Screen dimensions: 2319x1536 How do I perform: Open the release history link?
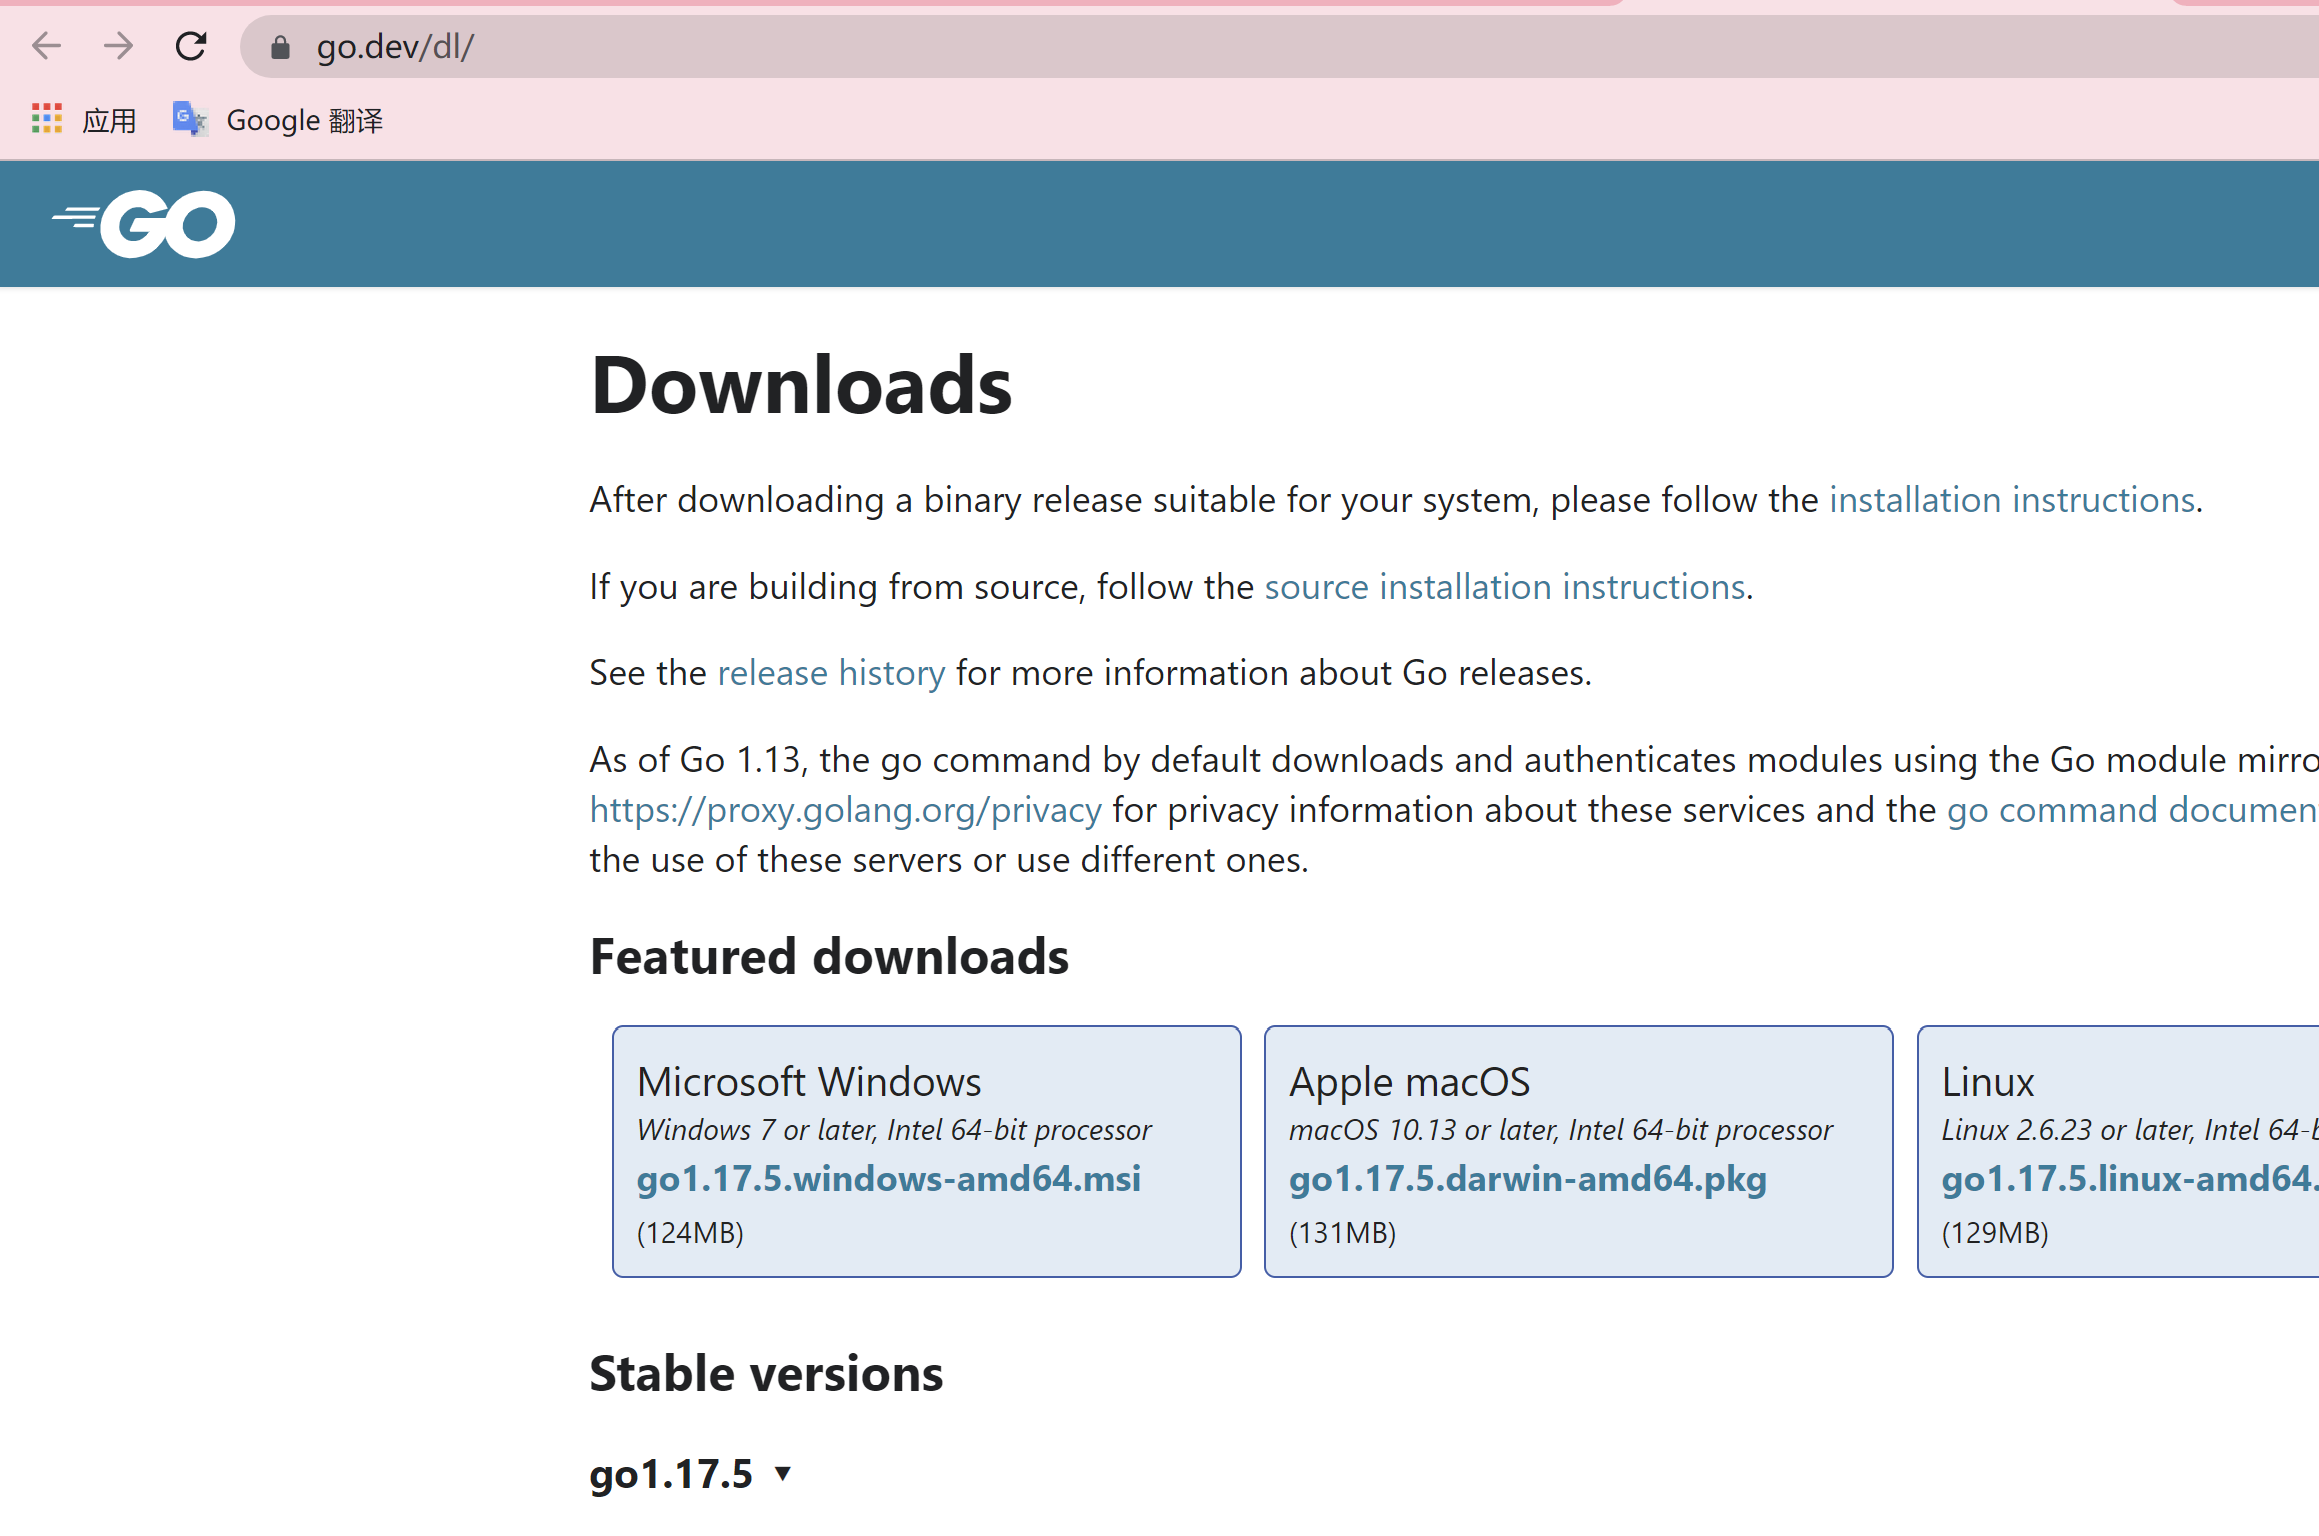[831, 673]
